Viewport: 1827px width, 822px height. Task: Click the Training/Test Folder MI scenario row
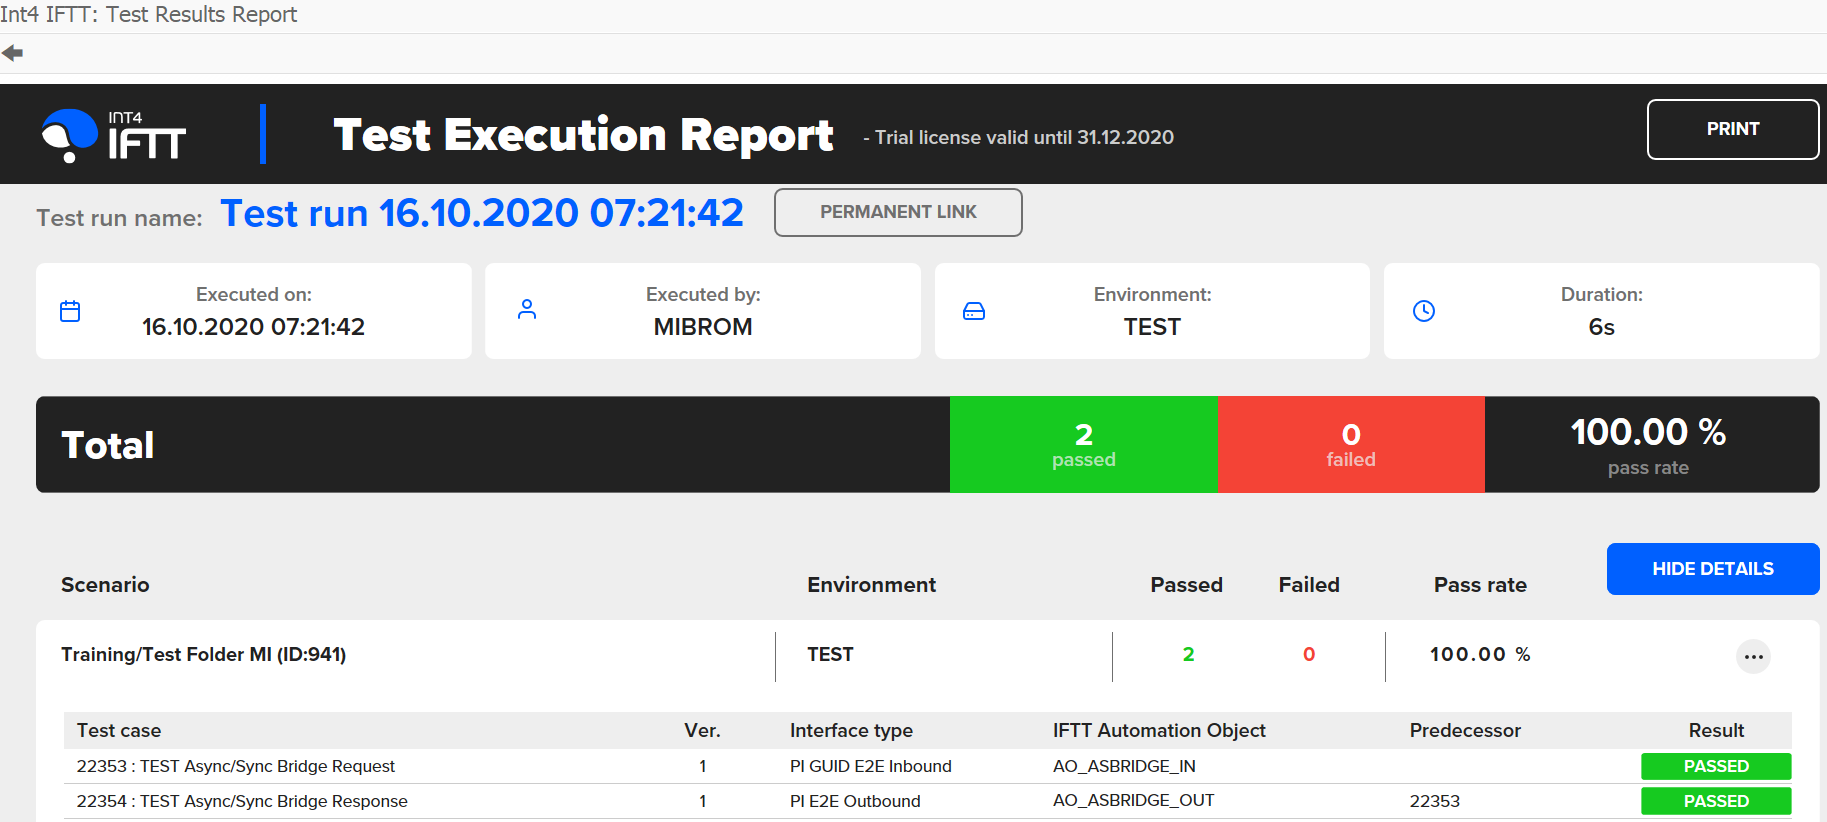coord(204,655)
